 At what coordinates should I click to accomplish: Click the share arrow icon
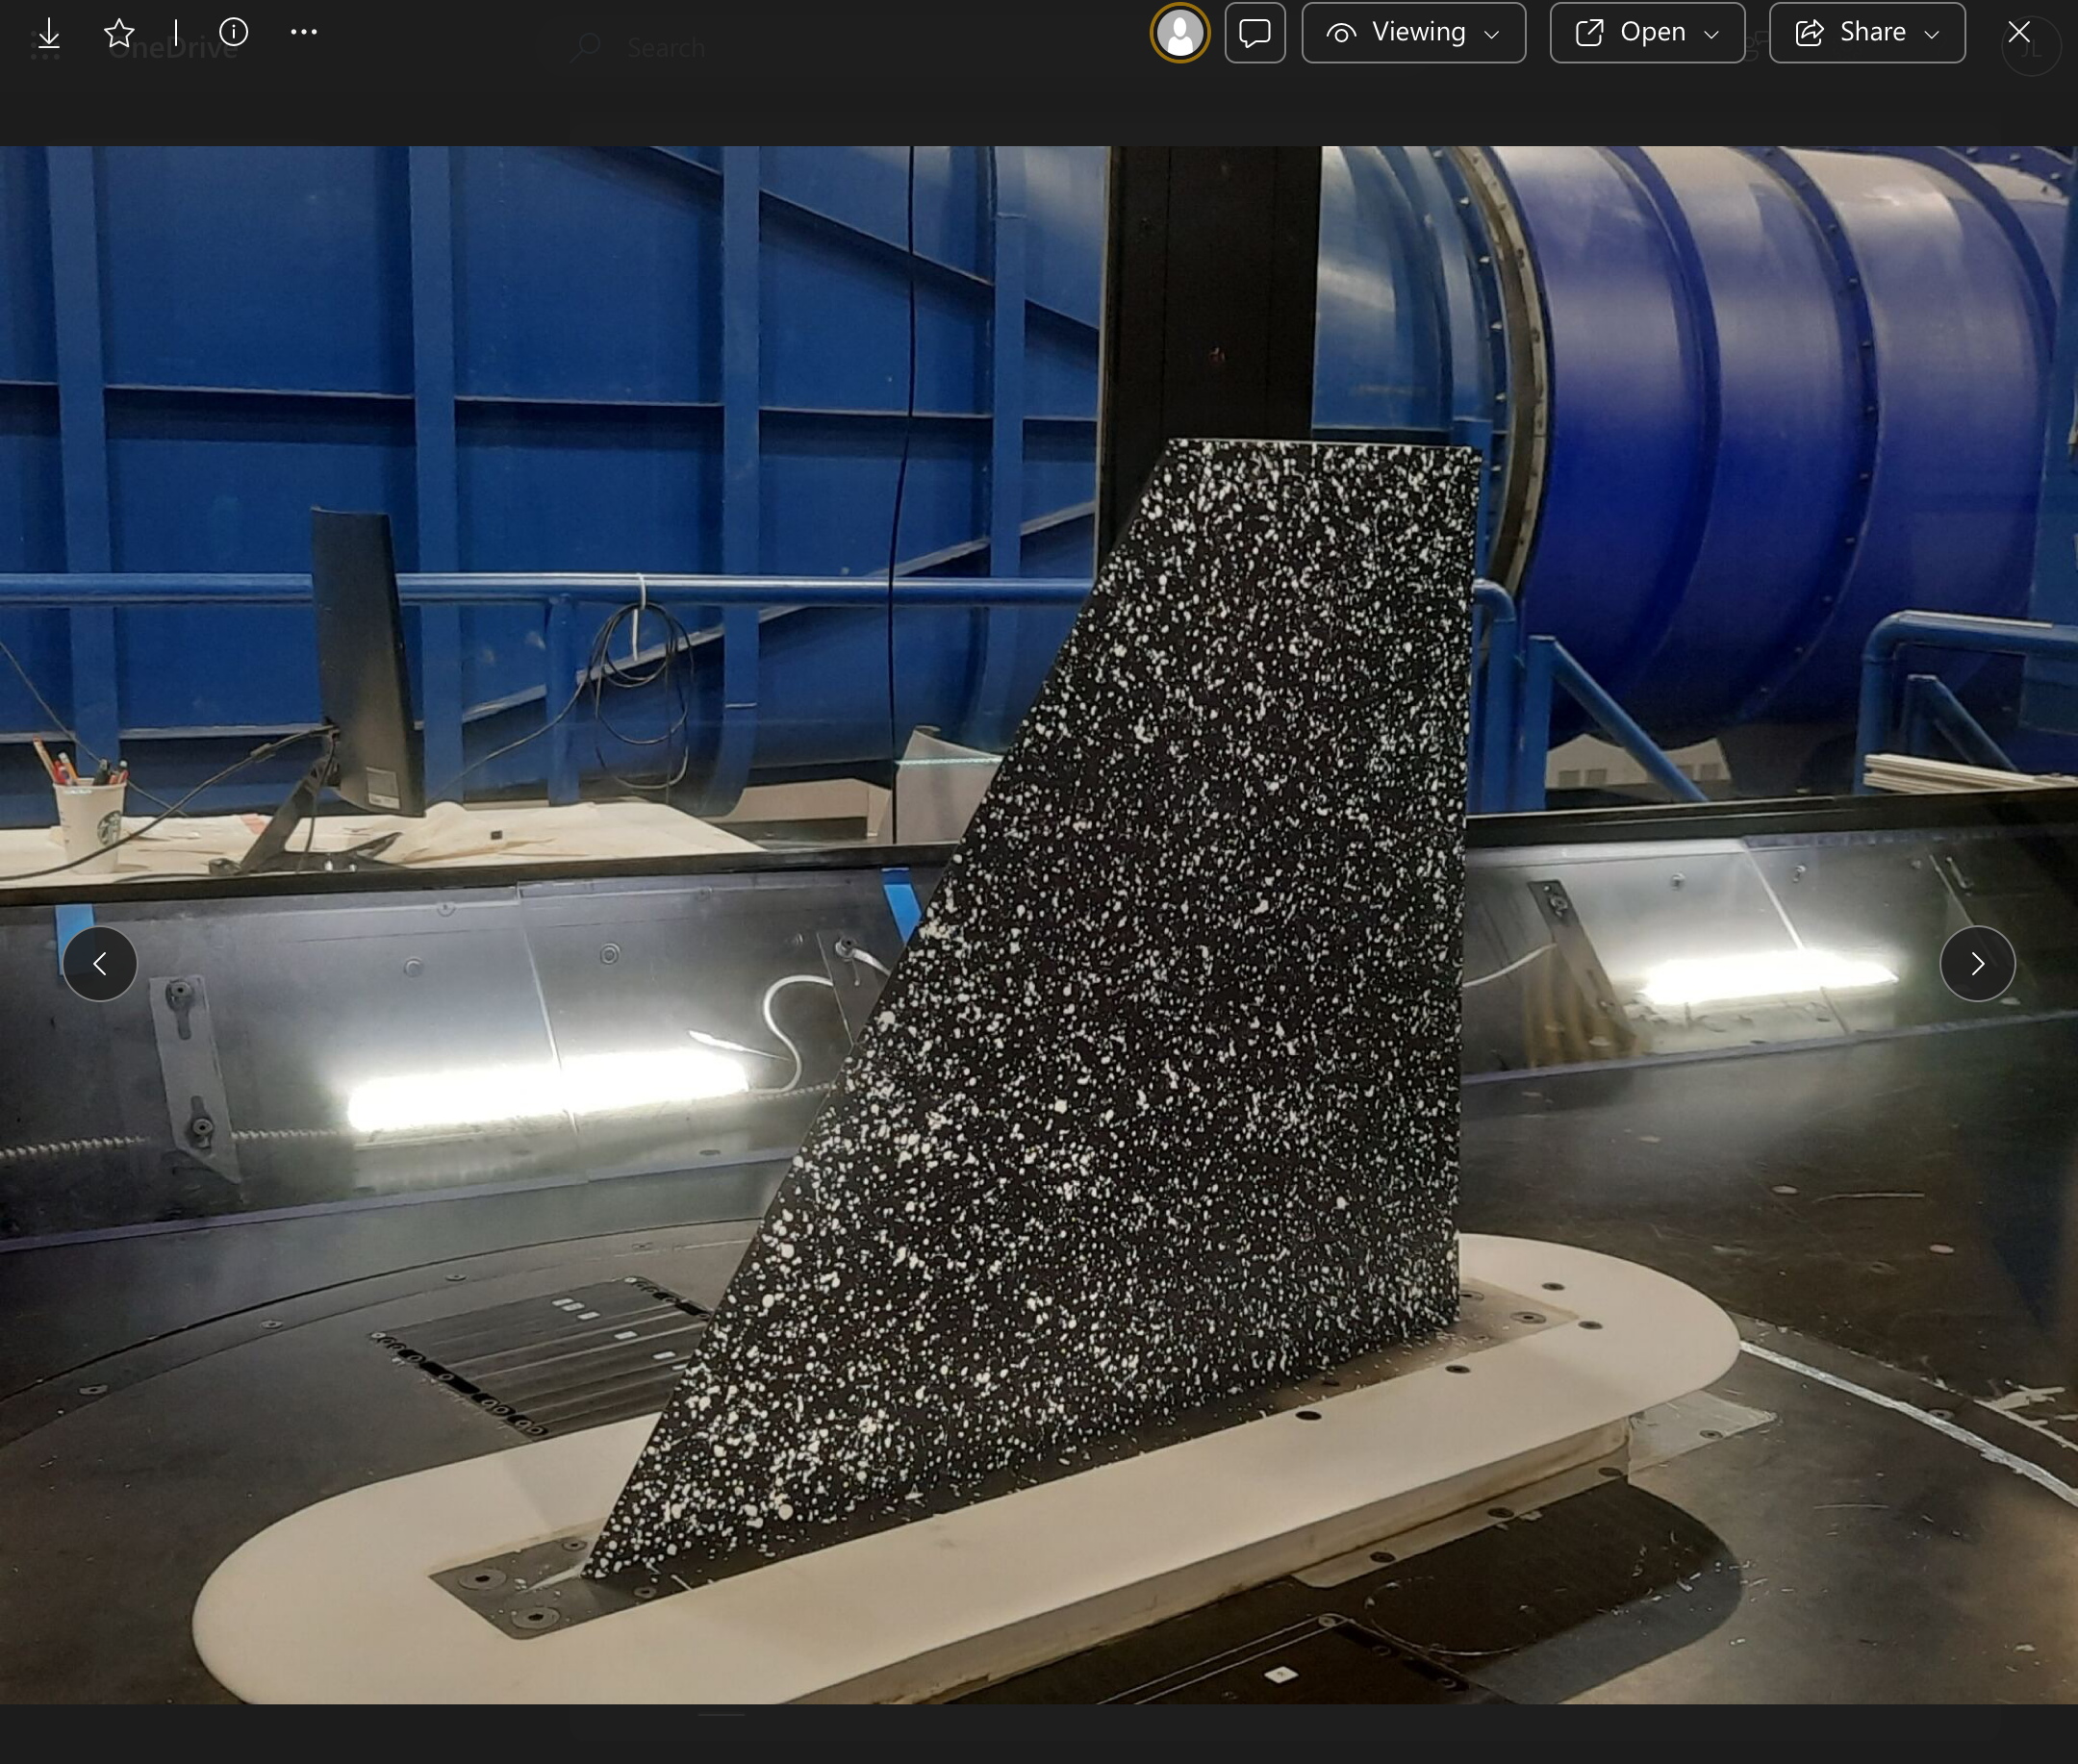1809,33
